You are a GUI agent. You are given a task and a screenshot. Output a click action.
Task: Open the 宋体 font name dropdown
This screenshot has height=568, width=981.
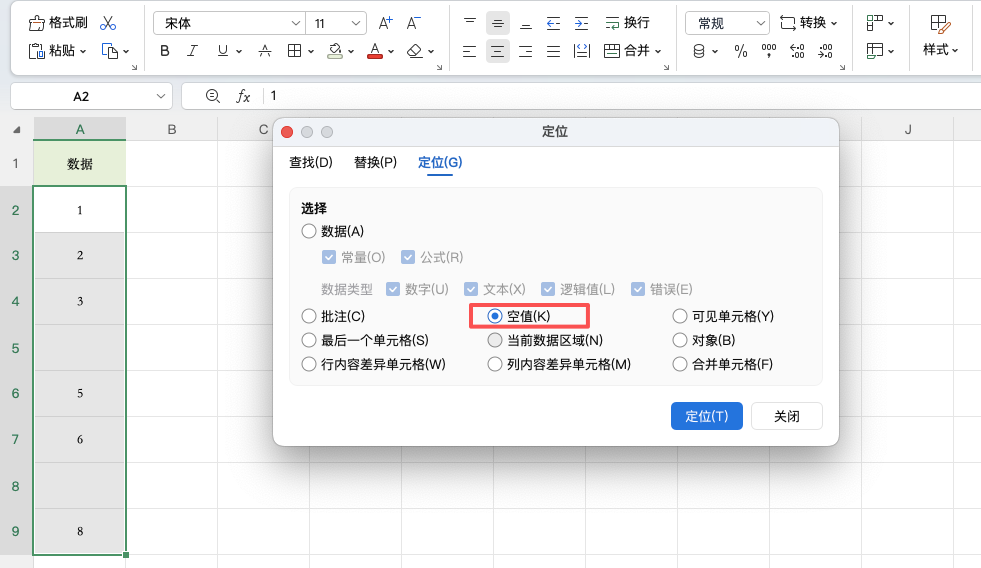pyautogui.click(x=296, y=23)
